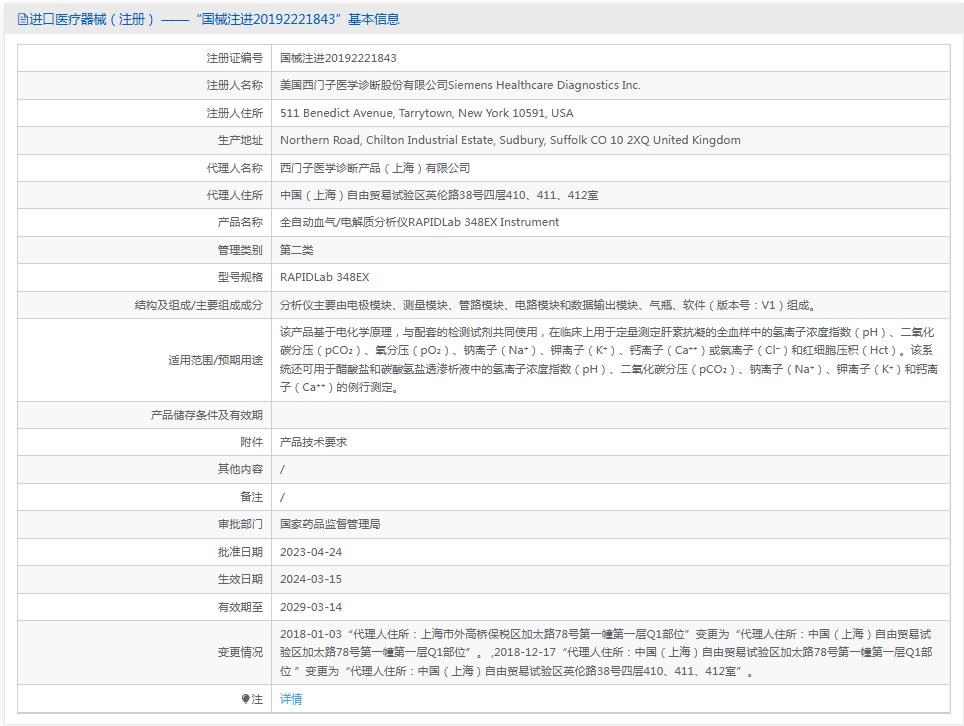
Task: Click the 变更情况 label
Action: 240,652
